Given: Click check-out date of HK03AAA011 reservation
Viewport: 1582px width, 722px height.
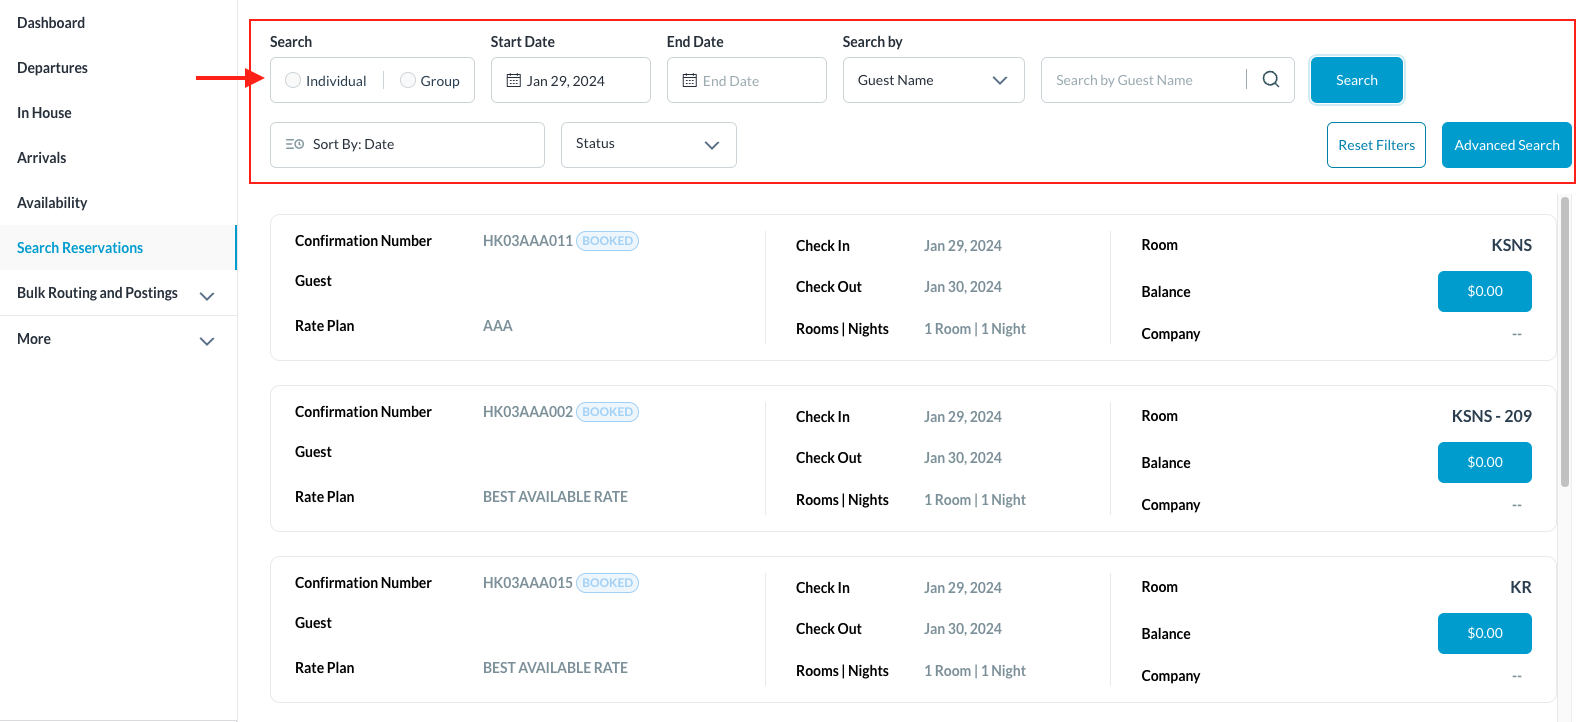Looking at the screenshot, I should pyautogui.click(x=963, y=287).
